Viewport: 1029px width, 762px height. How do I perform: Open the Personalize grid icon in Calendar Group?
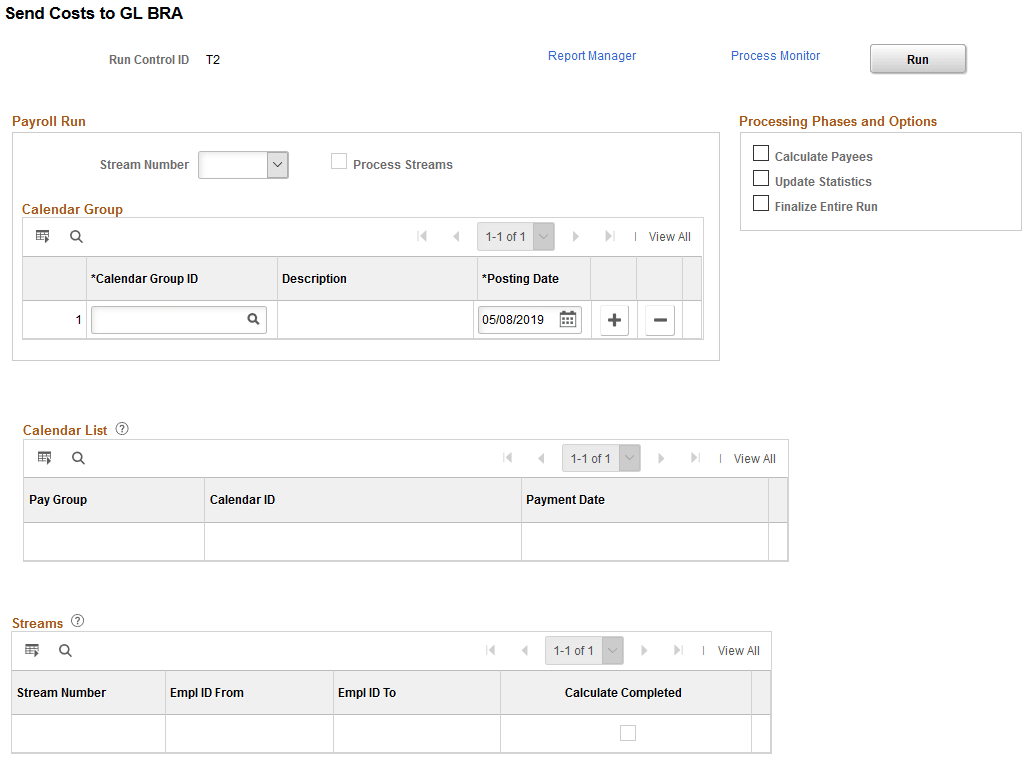click(41, 236)
